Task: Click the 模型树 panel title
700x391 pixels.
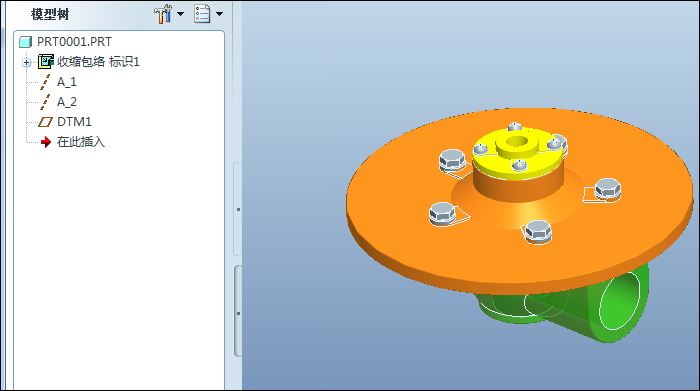Action: coord(50,14)
